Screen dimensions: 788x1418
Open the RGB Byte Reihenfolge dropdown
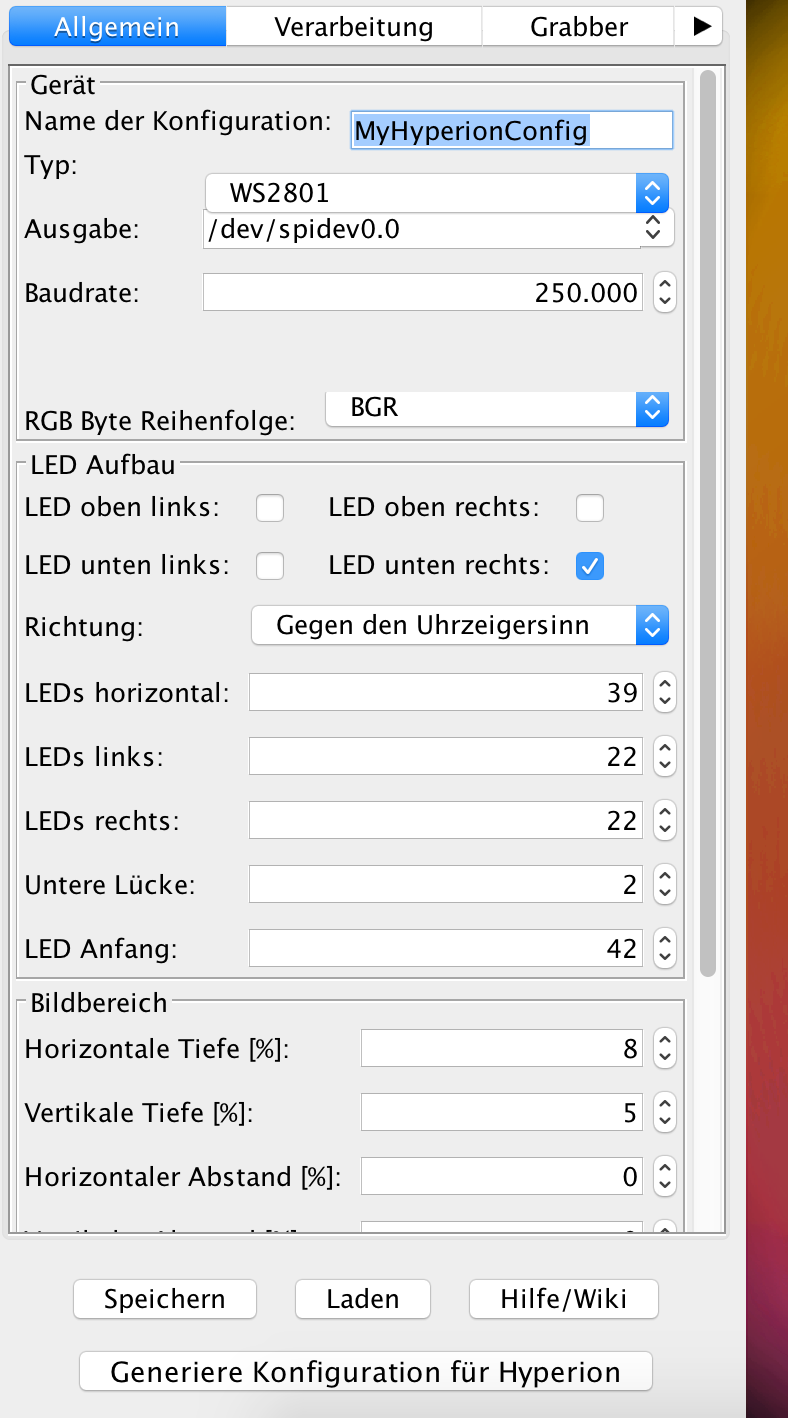pos(497,408)
